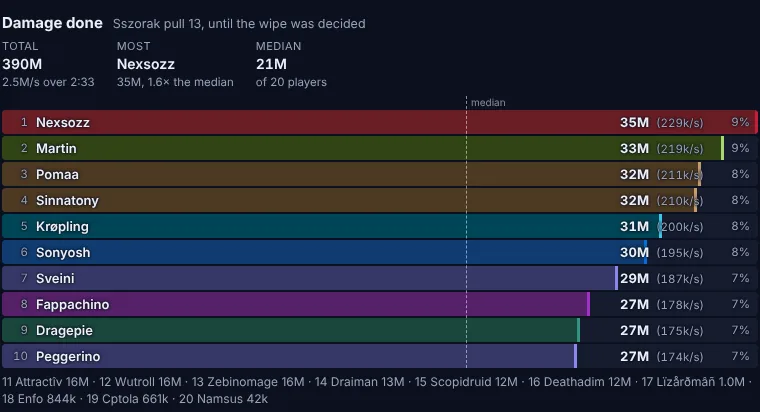Screen dimensions: 760x412
Task: Click Krøpling's 31M damage value
Action: [634, 226]
